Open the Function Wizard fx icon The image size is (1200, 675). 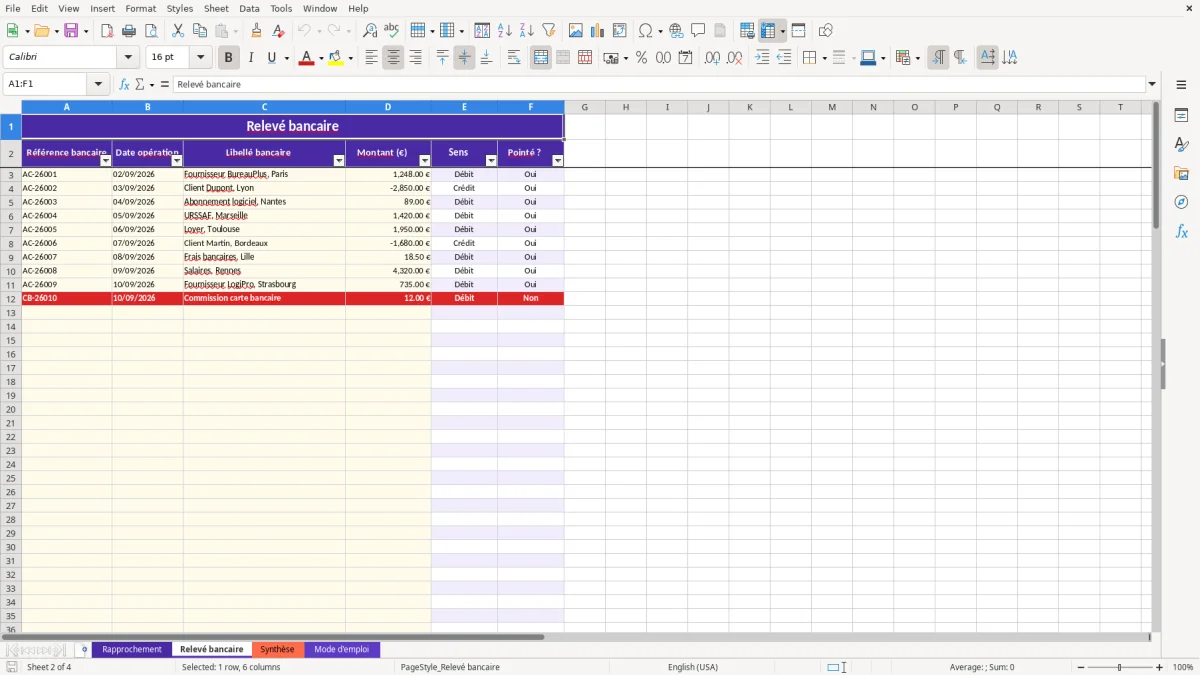point(124,84)
